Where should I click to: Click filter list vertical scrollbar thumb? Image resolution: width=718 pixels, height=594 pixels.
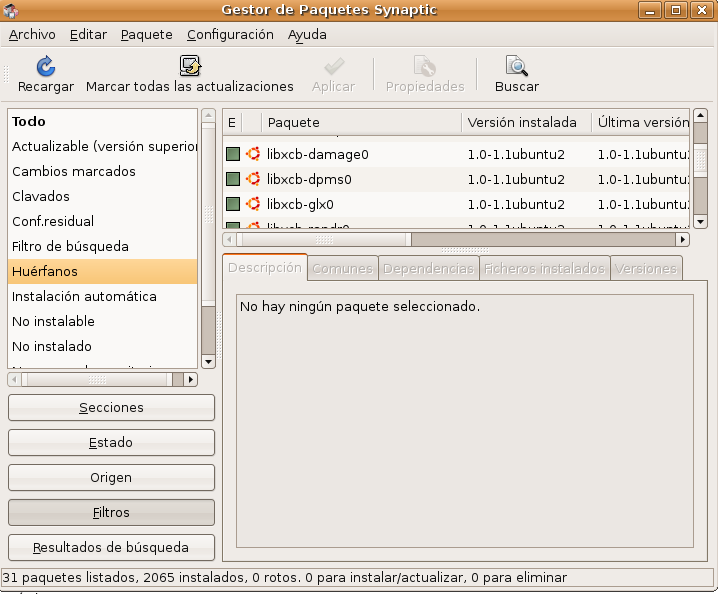pyautogui.click(x=208, y=214)
